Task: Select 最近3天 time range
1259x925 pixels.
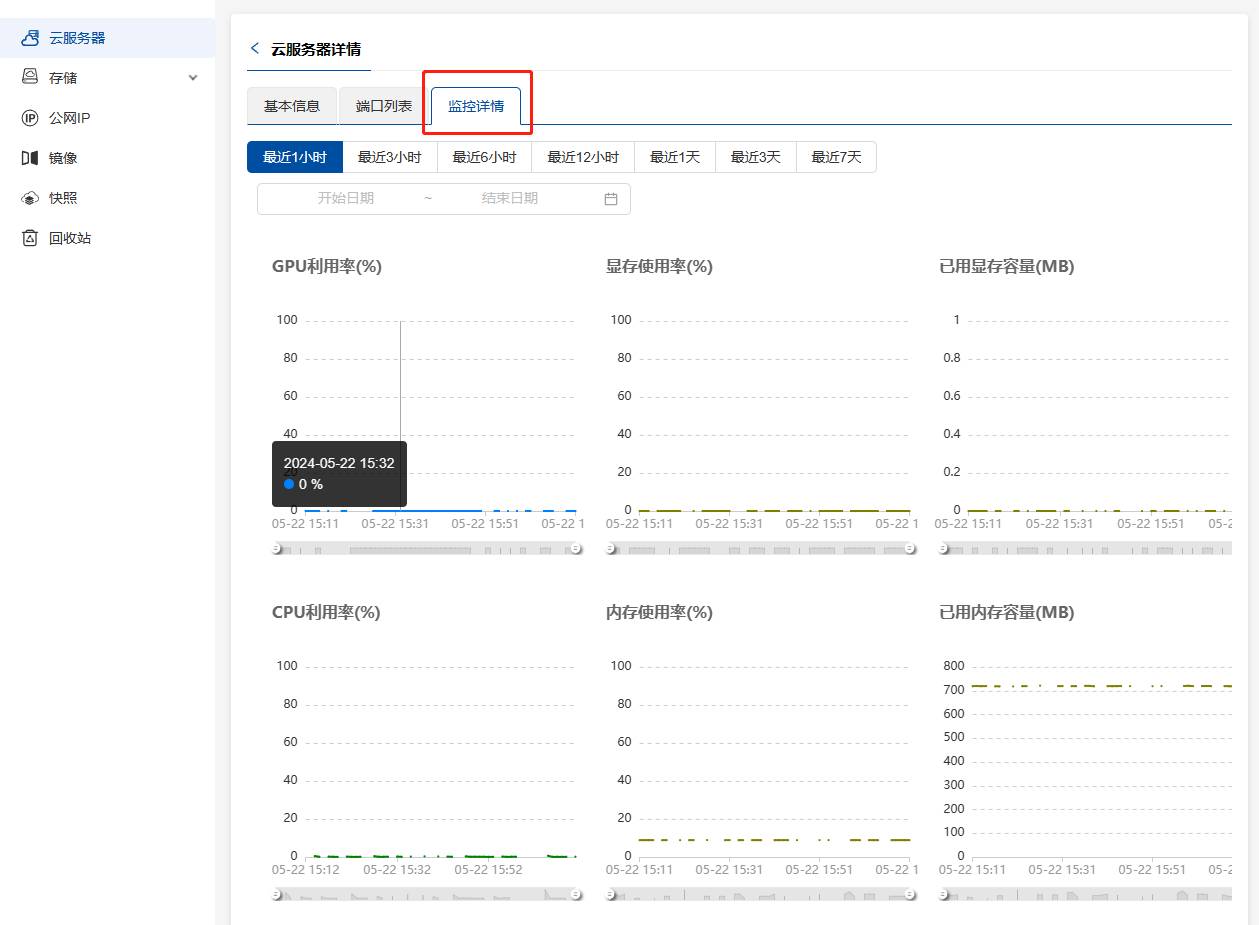Action: pyautogui.click(x=756, y=157)
